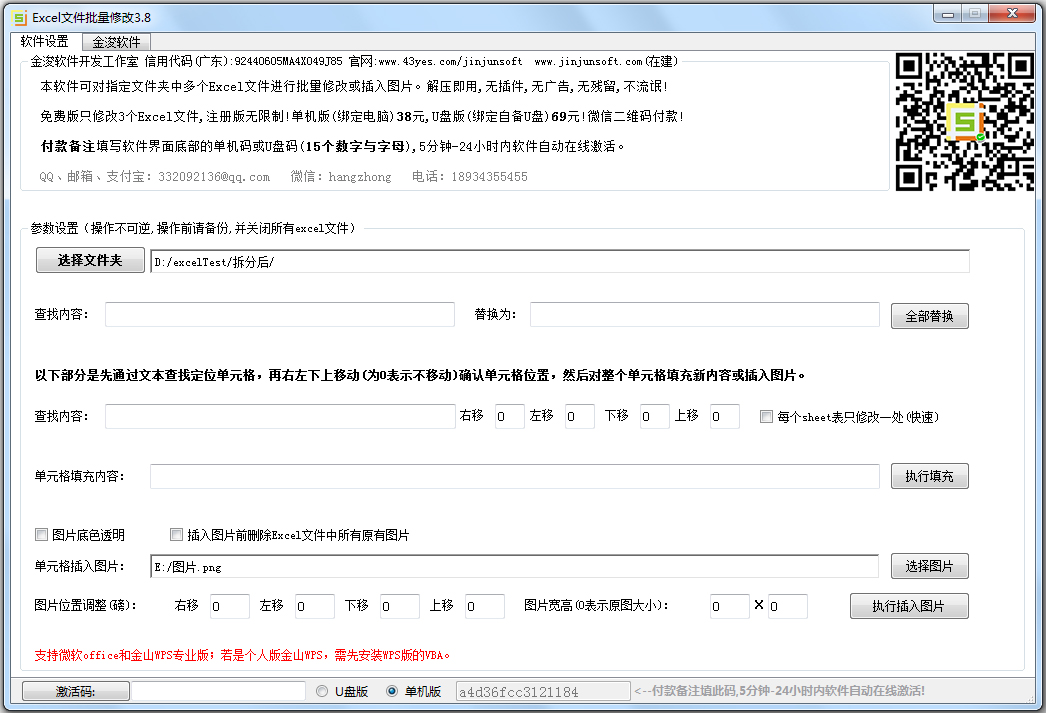This screenshot has height=713, width=1046.
Task: Click the website text www.43yes.com/jinjunsoft
Action: 450,61
